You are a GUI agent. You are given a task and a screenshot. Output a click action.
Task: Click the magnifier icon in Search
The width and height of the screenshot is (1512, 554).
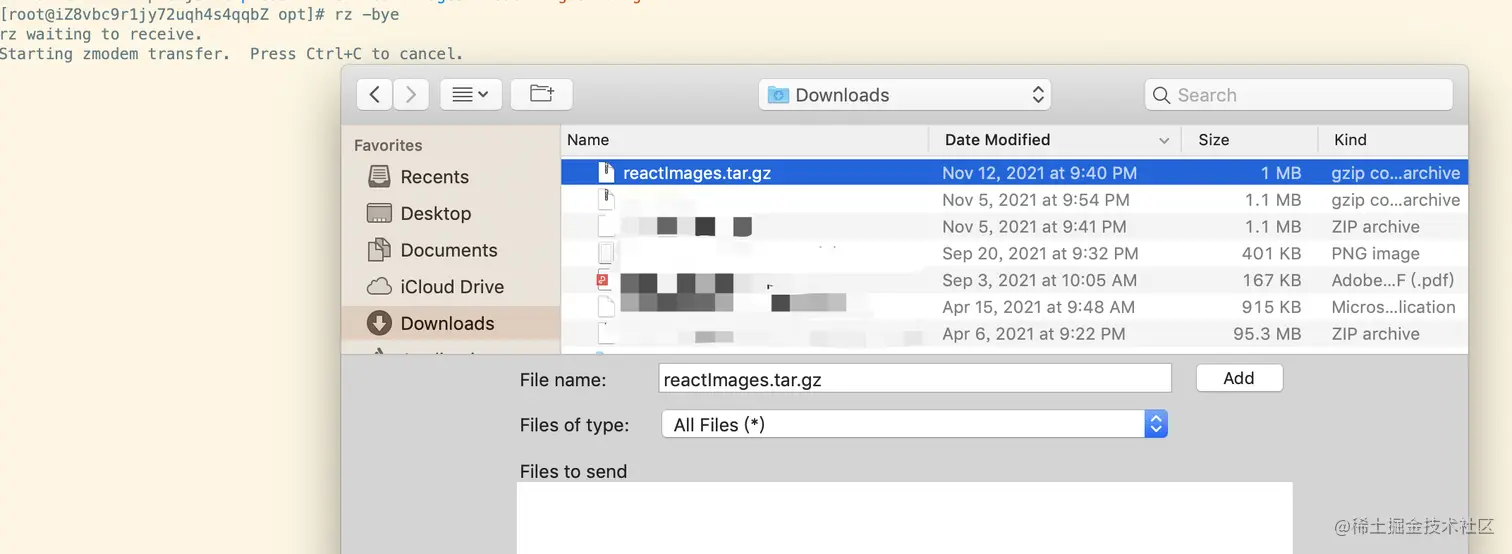[1161, 96]
